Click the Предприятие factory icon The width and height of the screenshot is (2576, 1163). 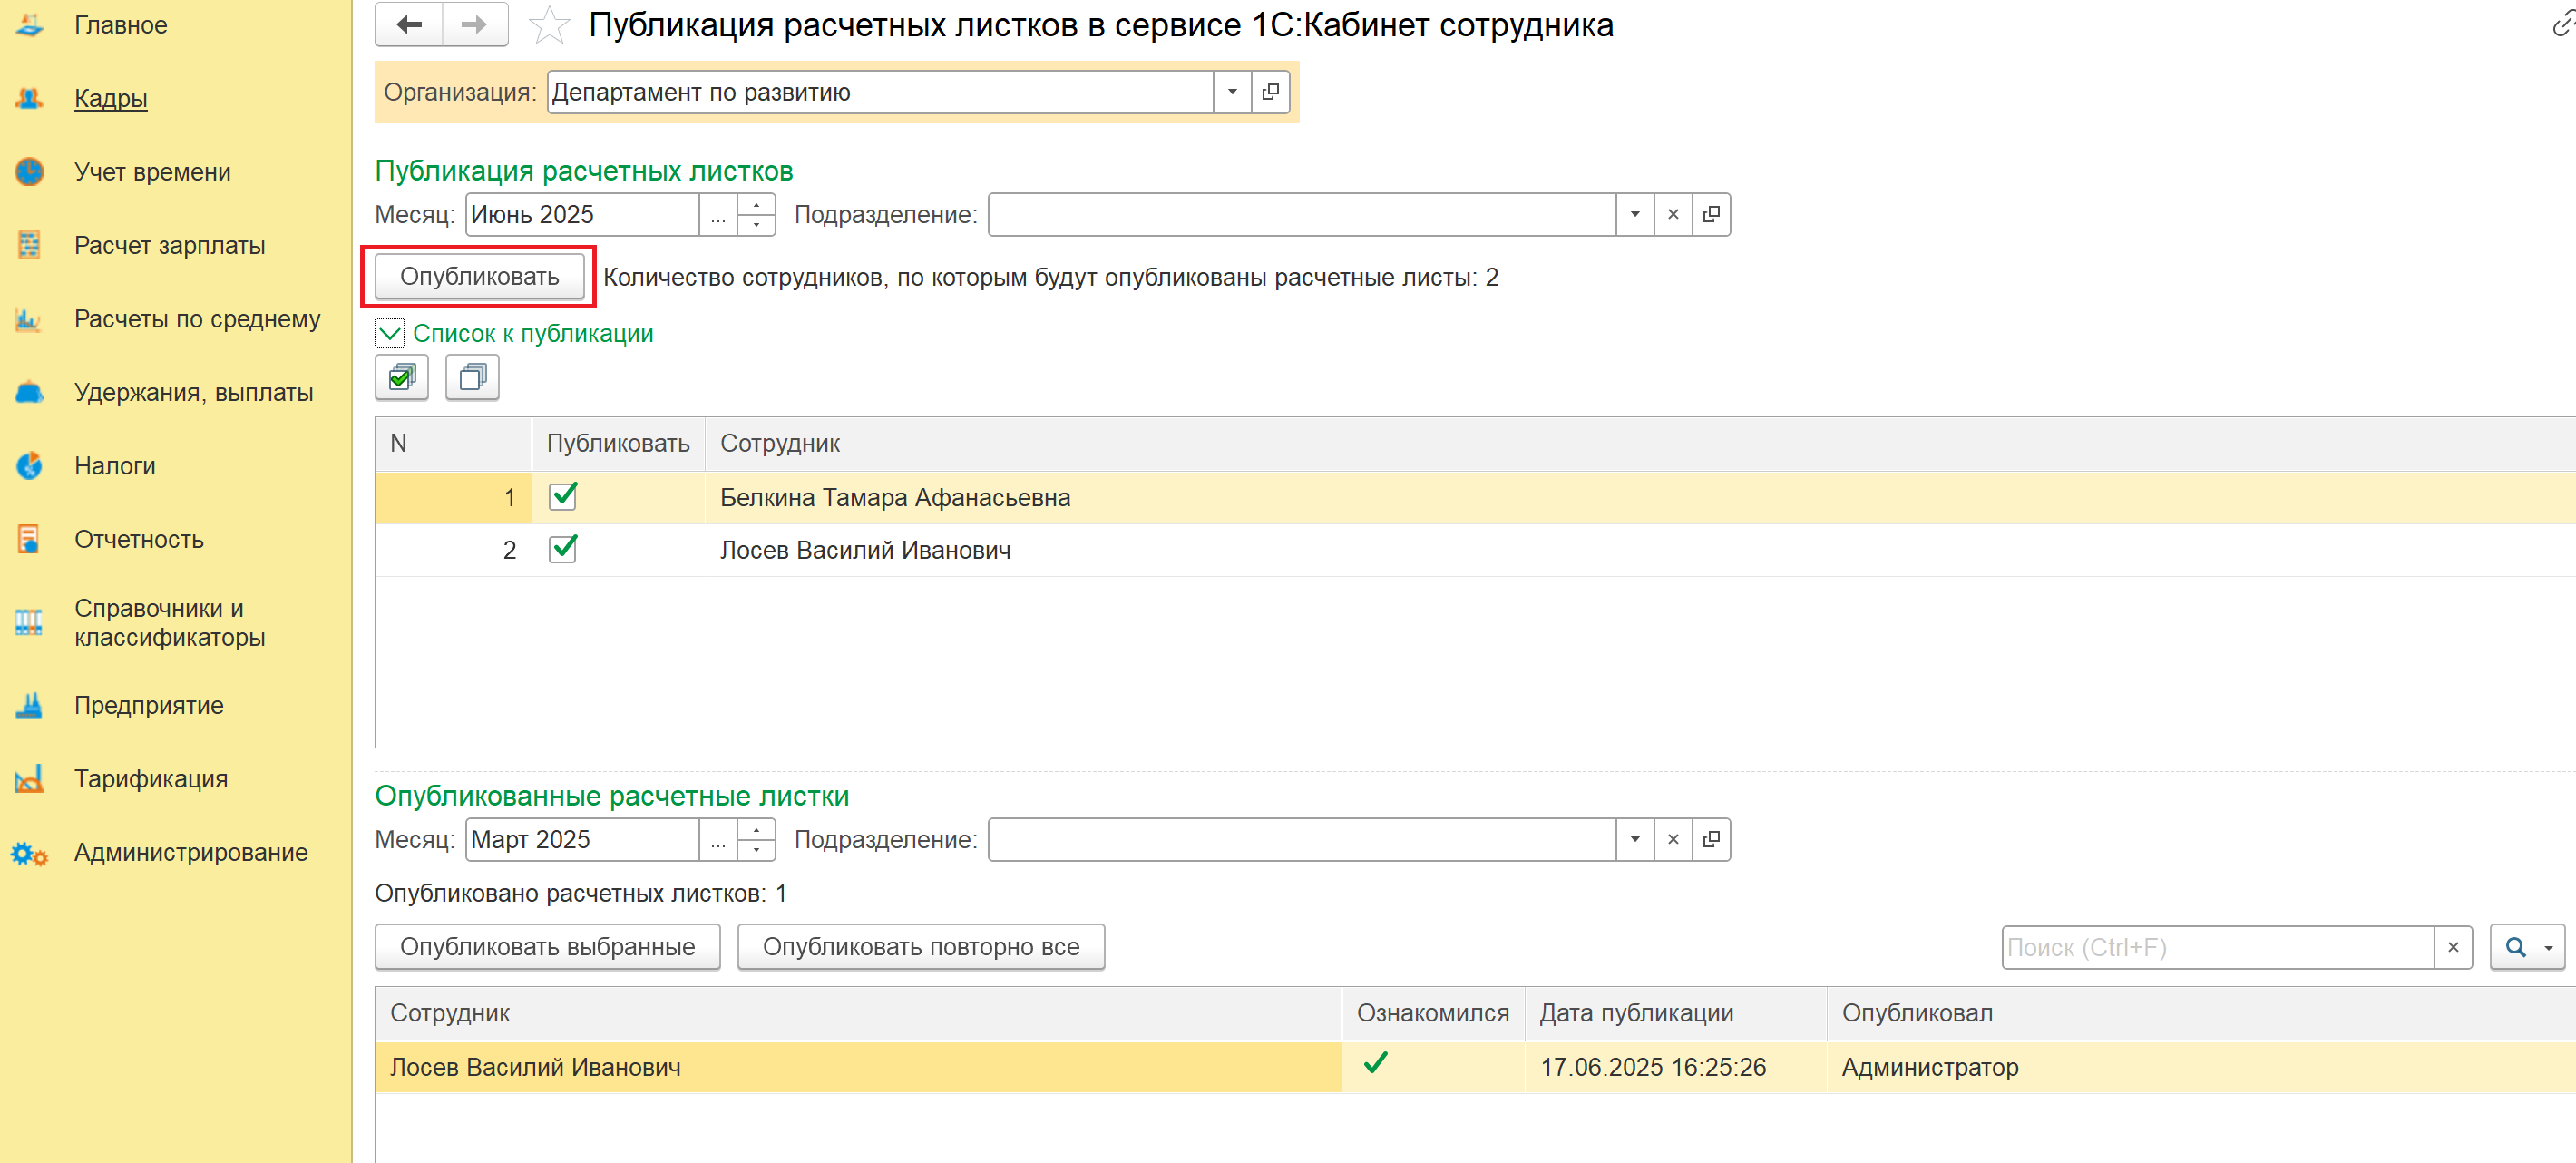coord(29,705)
